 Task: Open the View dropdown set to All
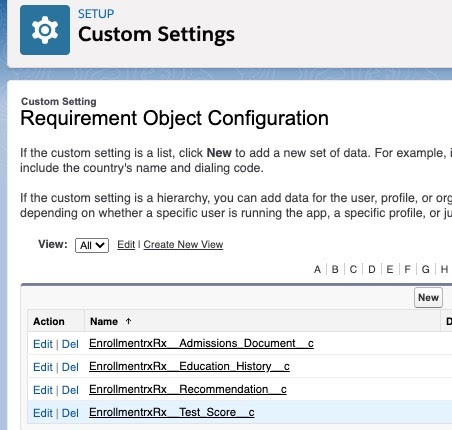(x=92, y=245)
